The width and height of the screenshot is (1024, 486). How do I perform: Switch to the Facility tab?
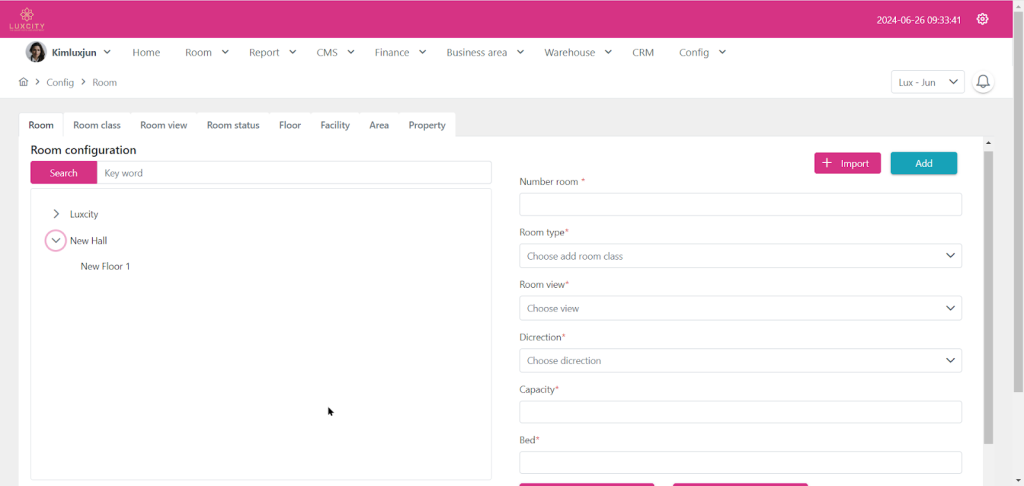coord(335,125)
